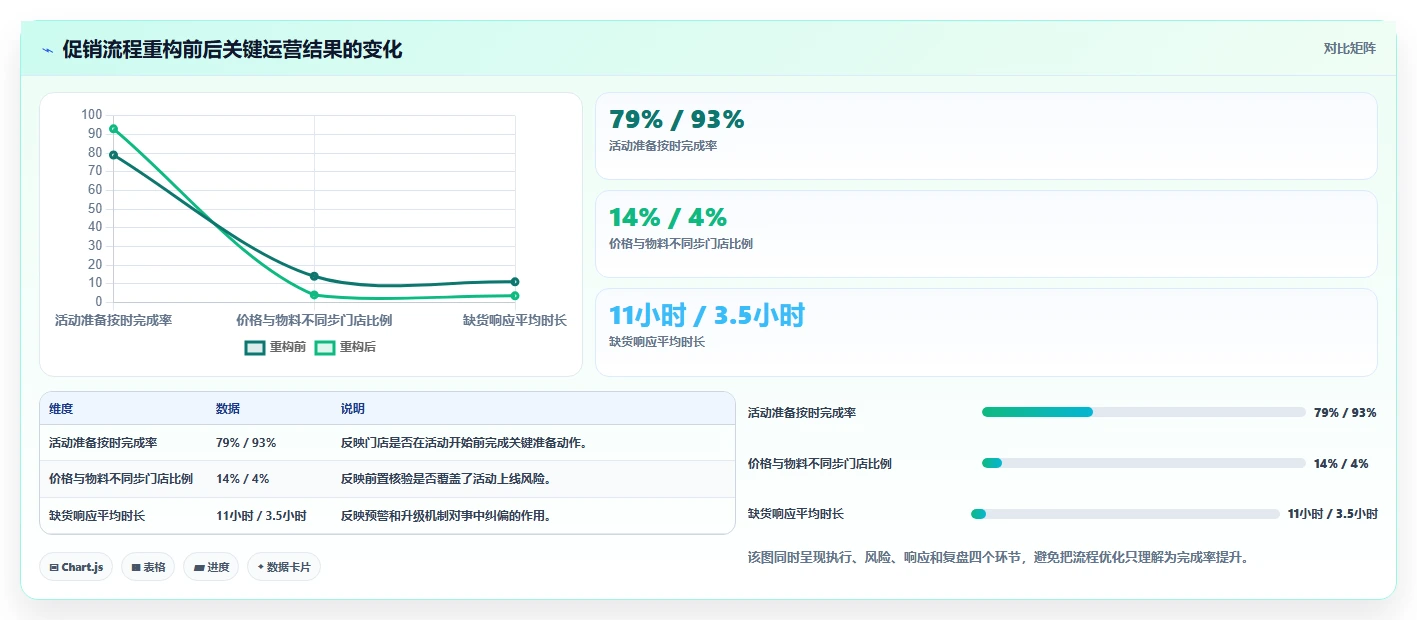Image resolution: width=1417 pixels, height=620 pixels.
Task: Click the 重构前 point for 缺货响应平均时长
Action: coord(515,282)
